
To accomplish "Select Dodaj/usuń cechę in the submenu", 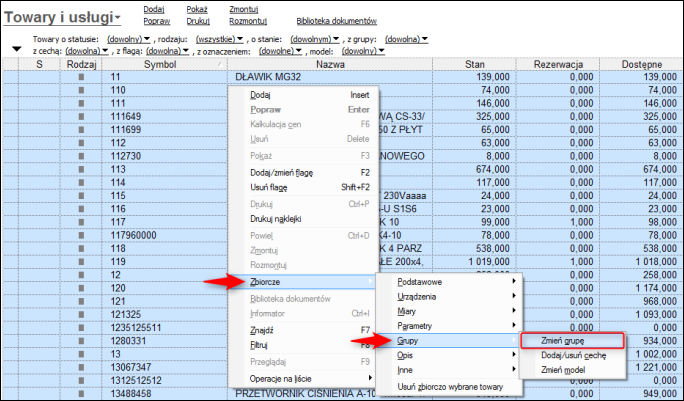I will point(572,355).
